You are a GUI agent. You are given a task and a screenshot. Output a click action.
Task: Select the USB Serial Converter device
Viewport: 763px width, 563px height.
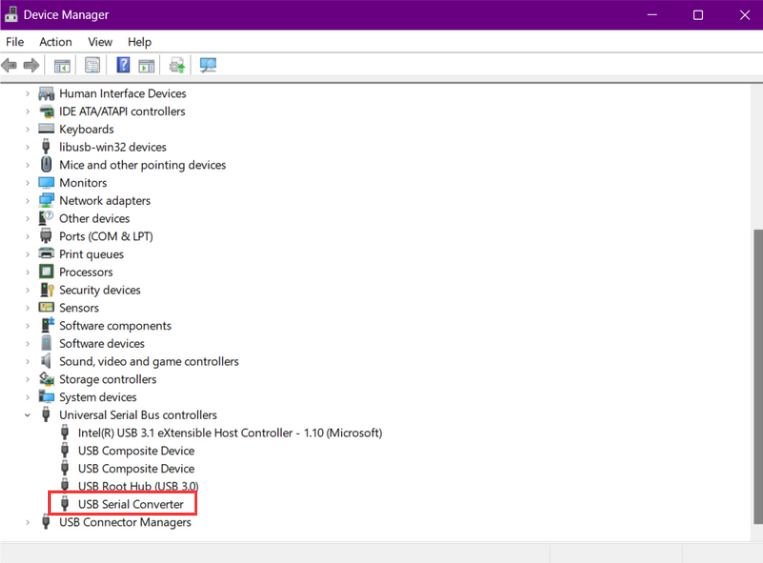click(130, 504)
